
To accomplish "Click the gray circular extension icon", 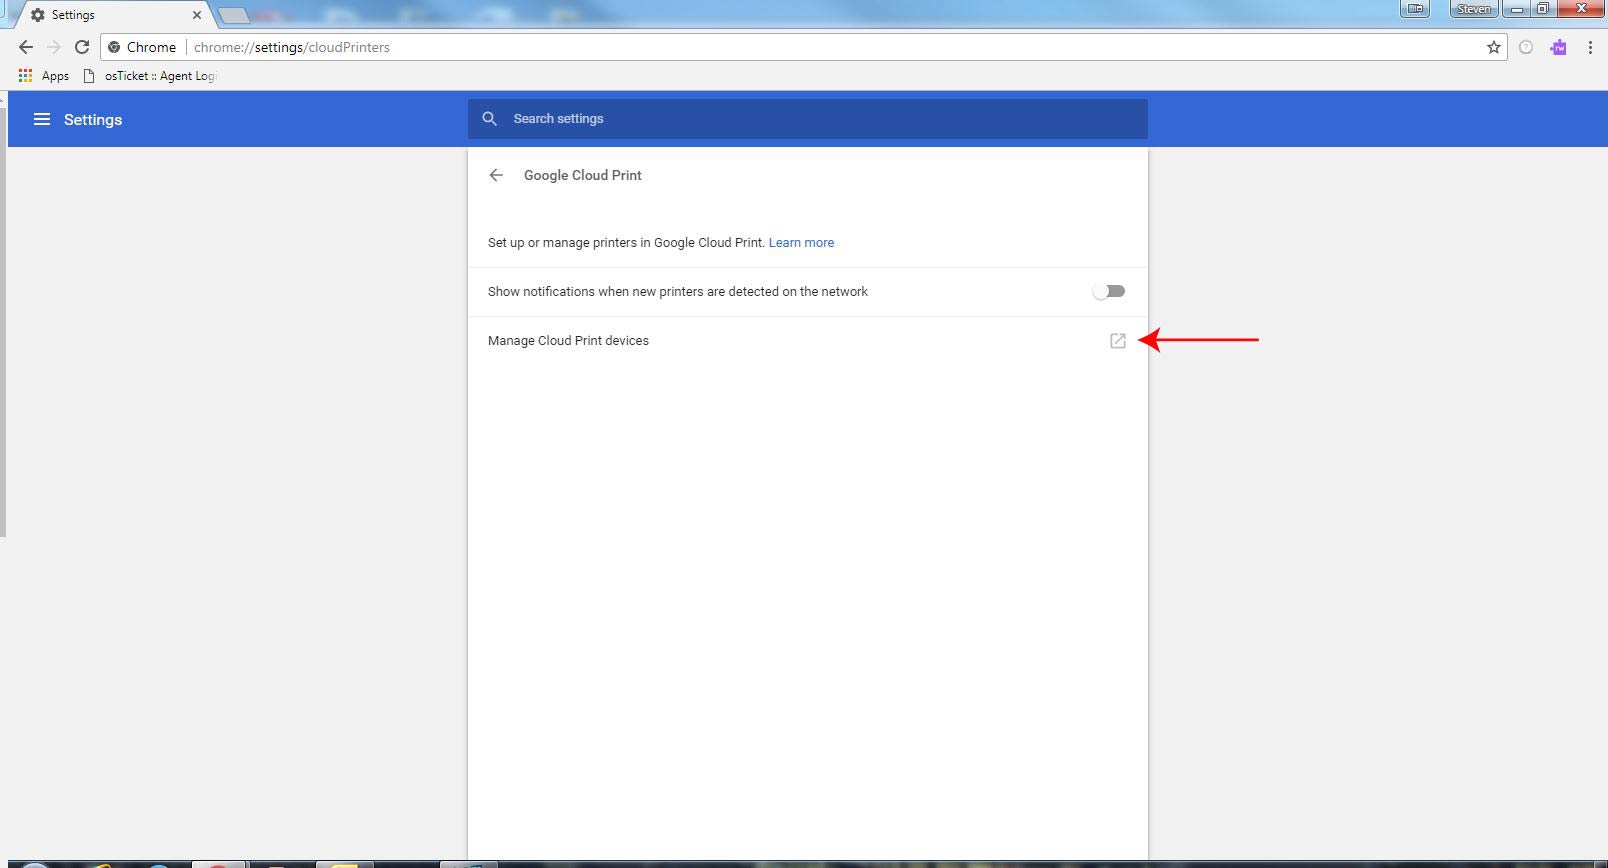I will click(x=1525, y=47).
